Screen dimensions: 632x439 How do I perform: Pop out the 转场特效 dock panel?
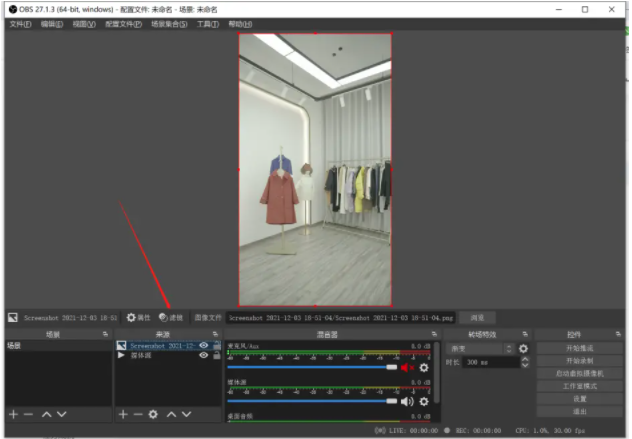click(x=525, y=334)
